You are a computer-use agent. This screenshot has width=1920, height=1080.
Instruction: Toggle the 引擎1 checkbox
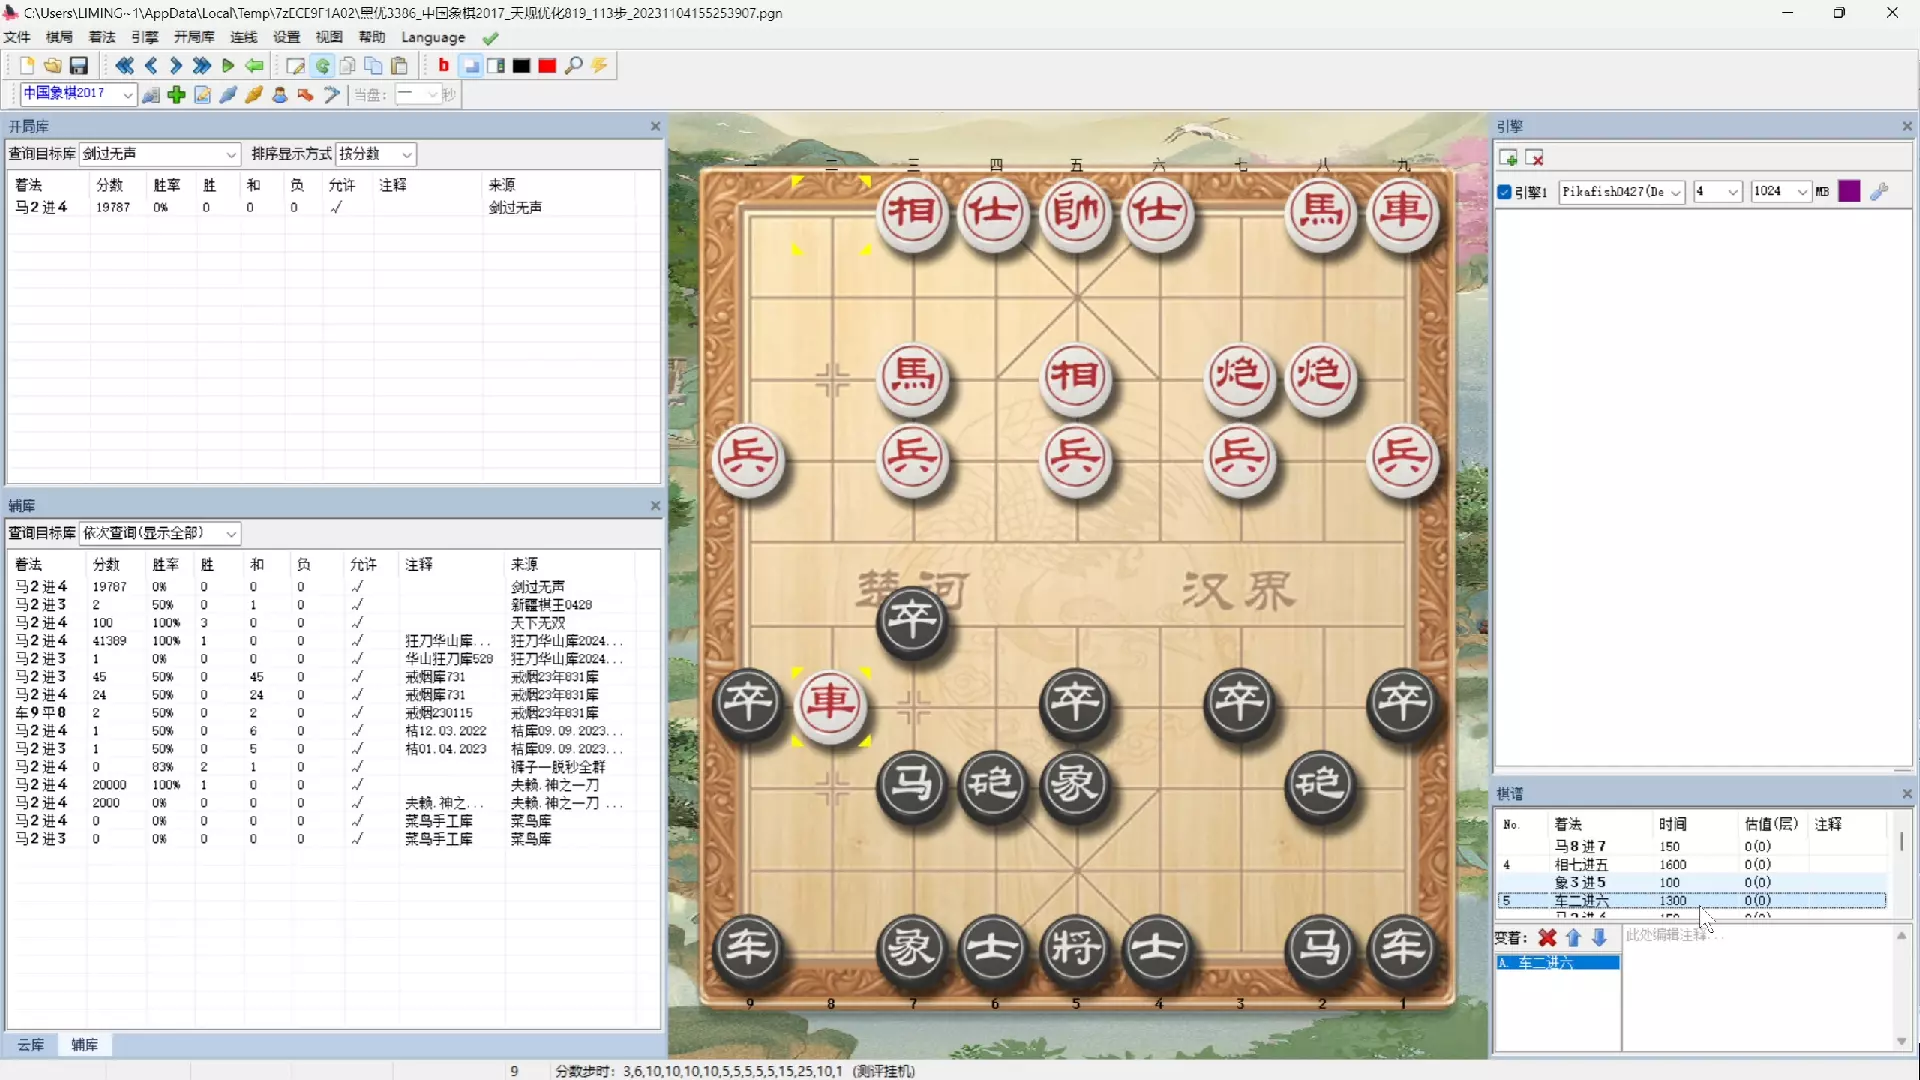(x=1505, y=192)
